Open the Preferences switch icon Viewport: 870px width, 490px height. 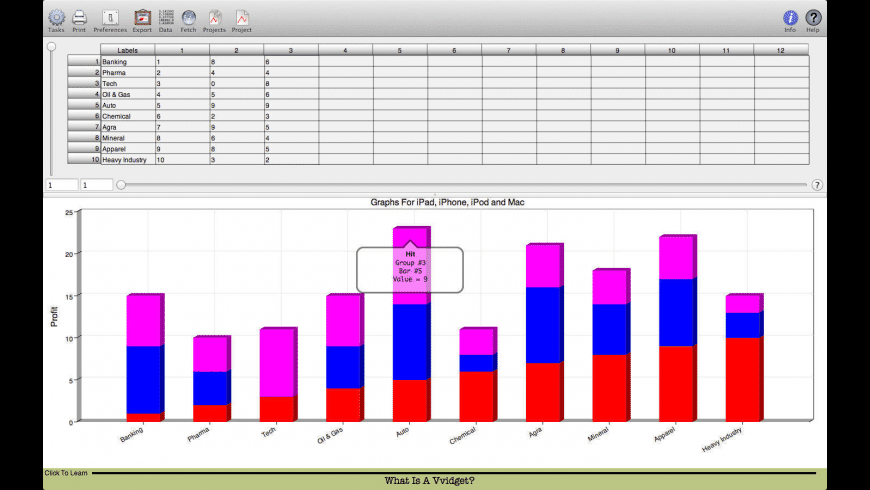pos(110,18)
